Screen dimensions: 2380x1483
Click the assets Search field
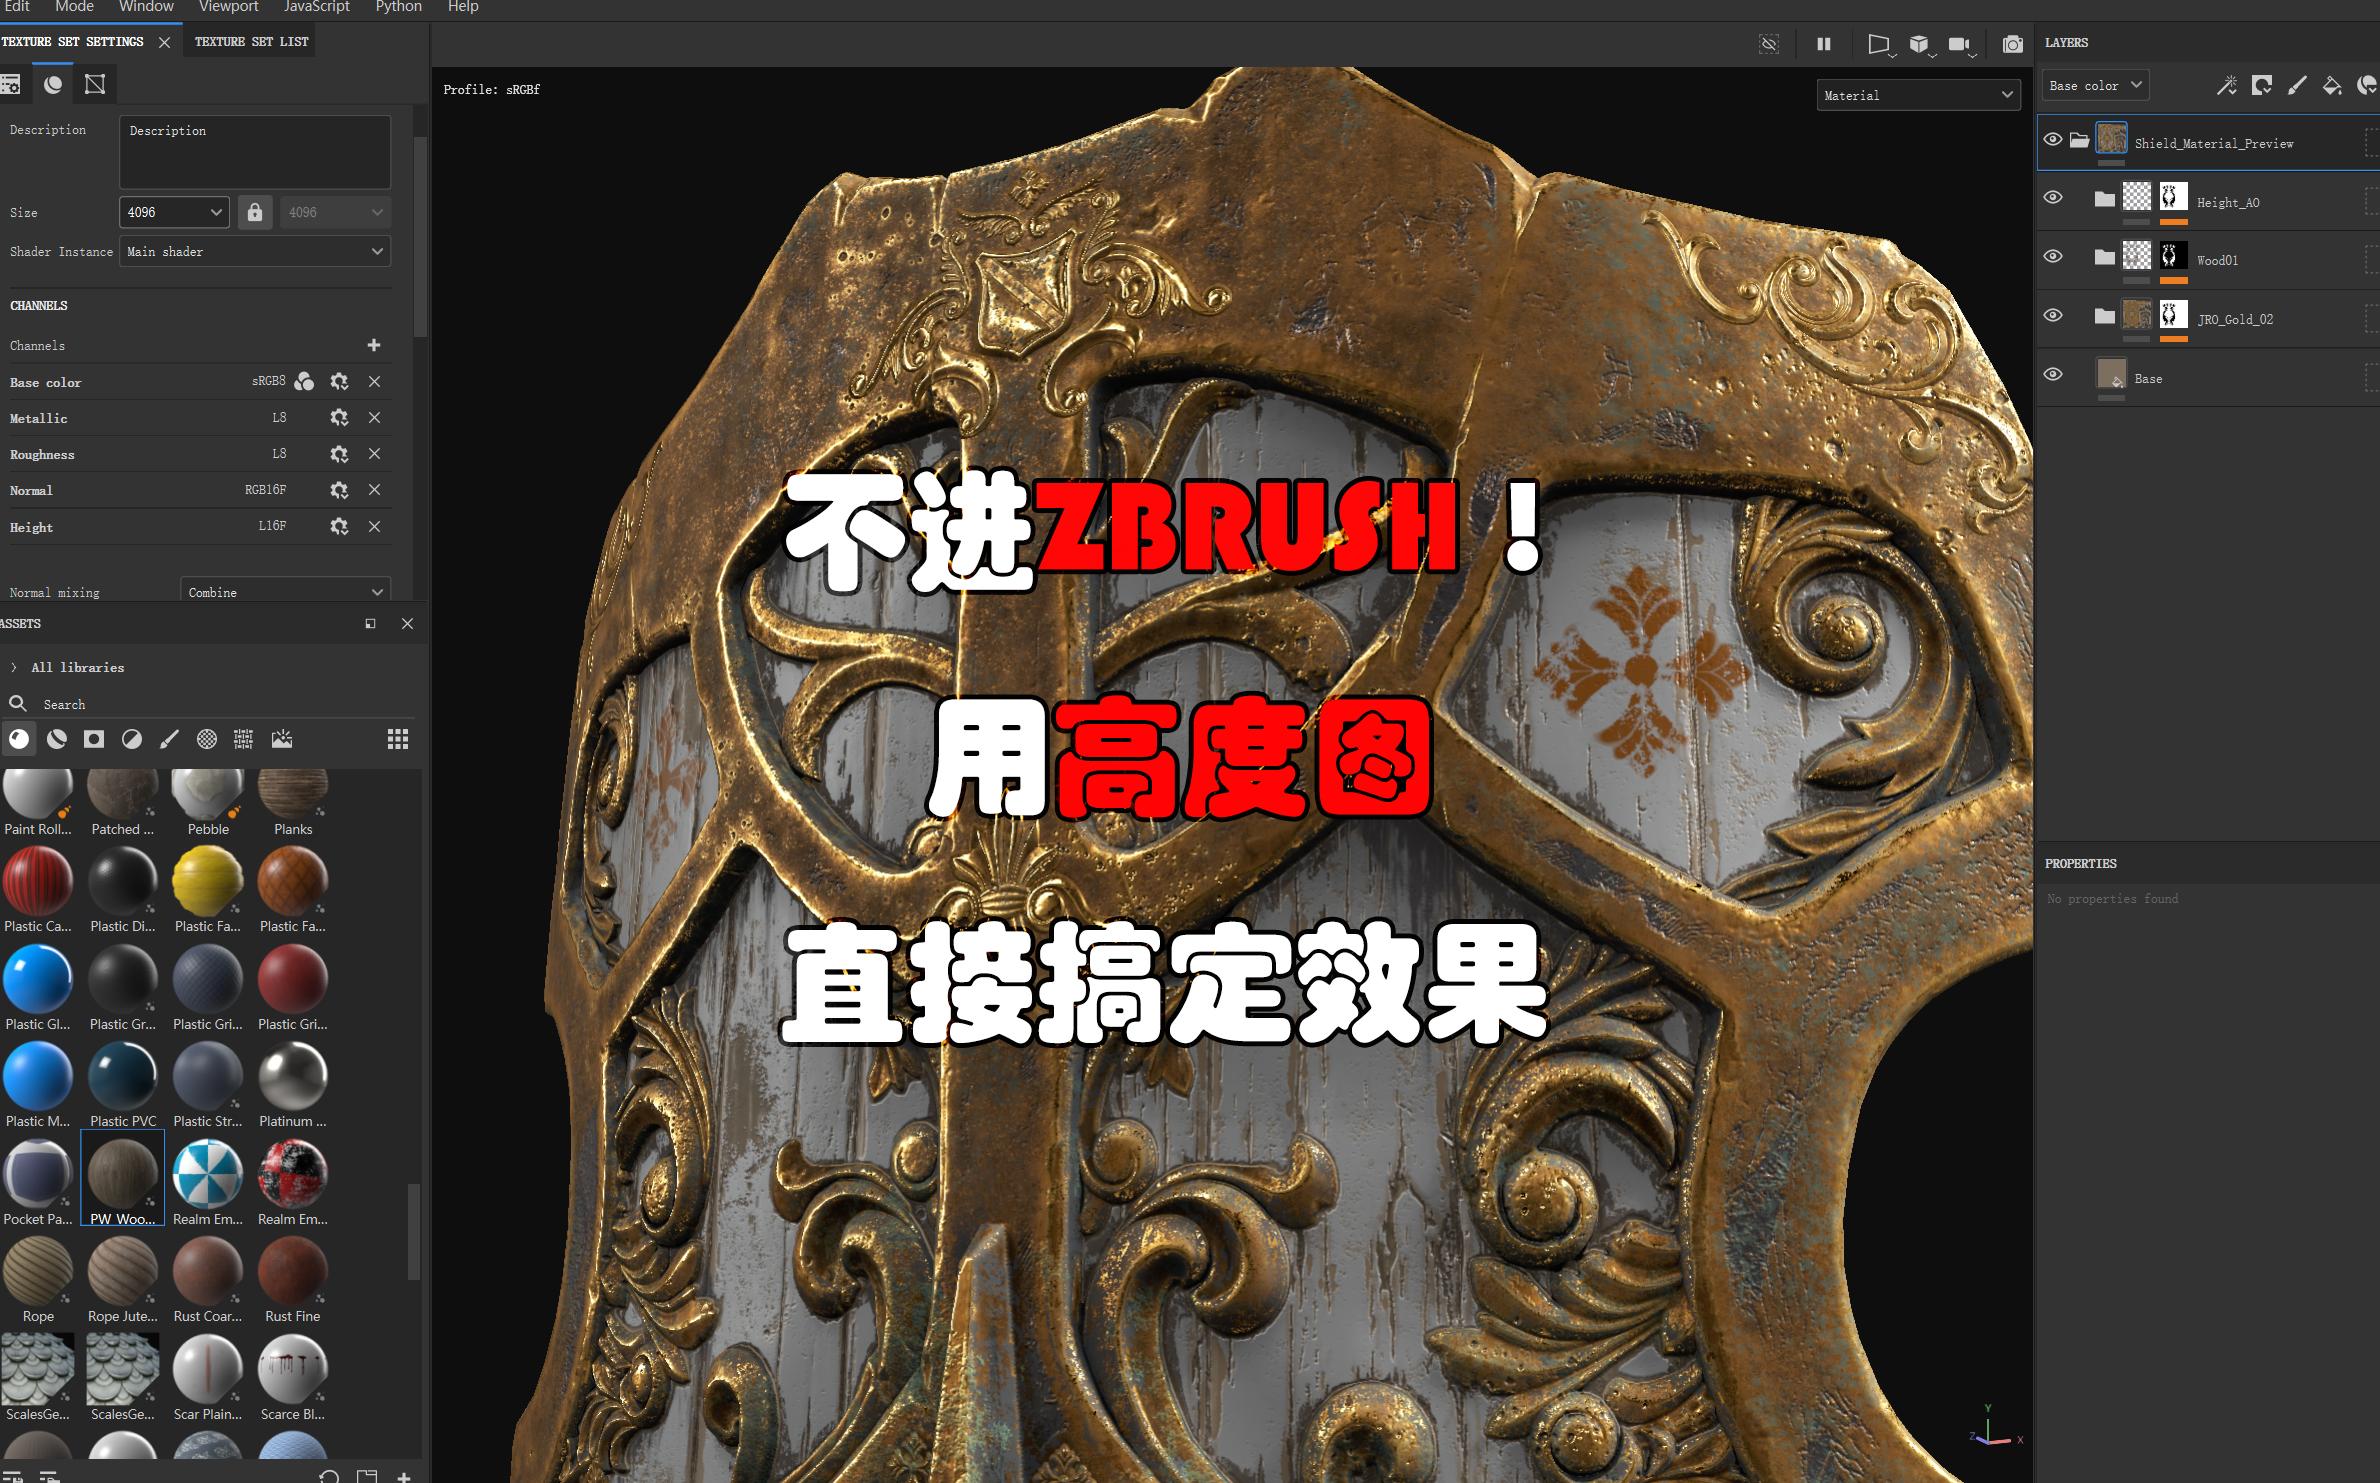point(210,704)
